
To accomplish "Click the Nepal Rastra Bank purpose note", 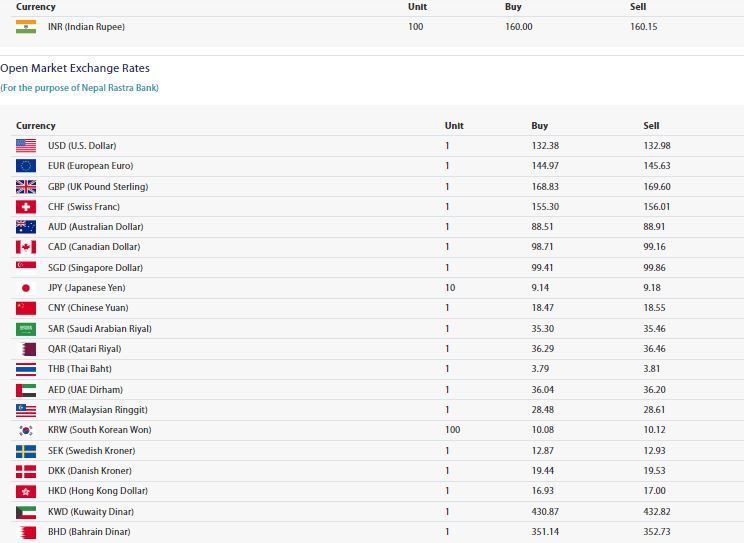I will pyautogui.click(x=79, y=88).
